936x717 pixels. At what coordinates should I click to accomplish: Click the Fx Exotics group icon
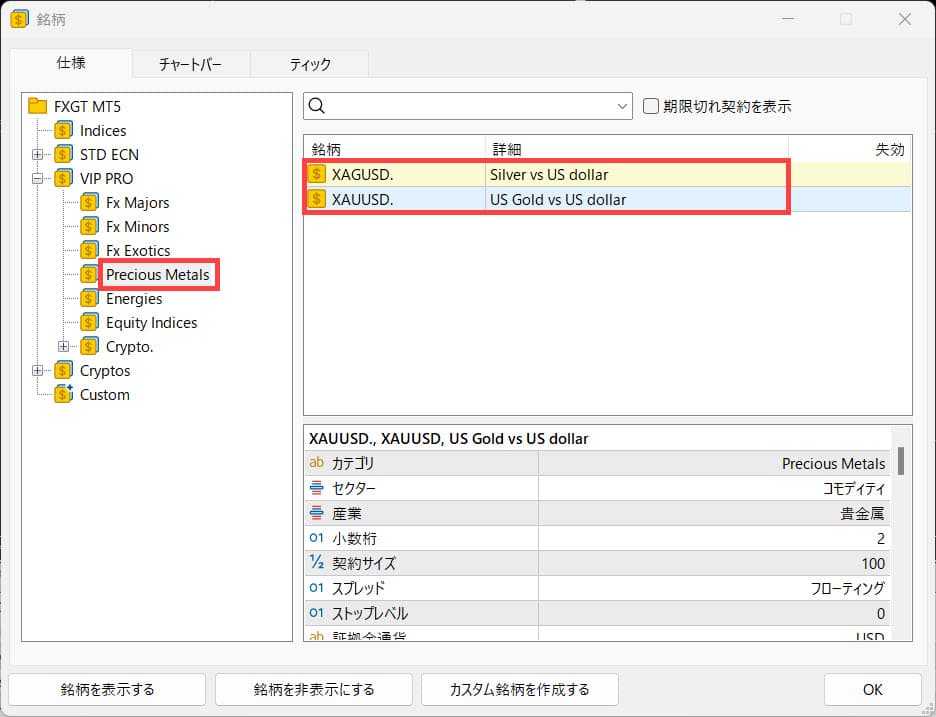(90, 251)
